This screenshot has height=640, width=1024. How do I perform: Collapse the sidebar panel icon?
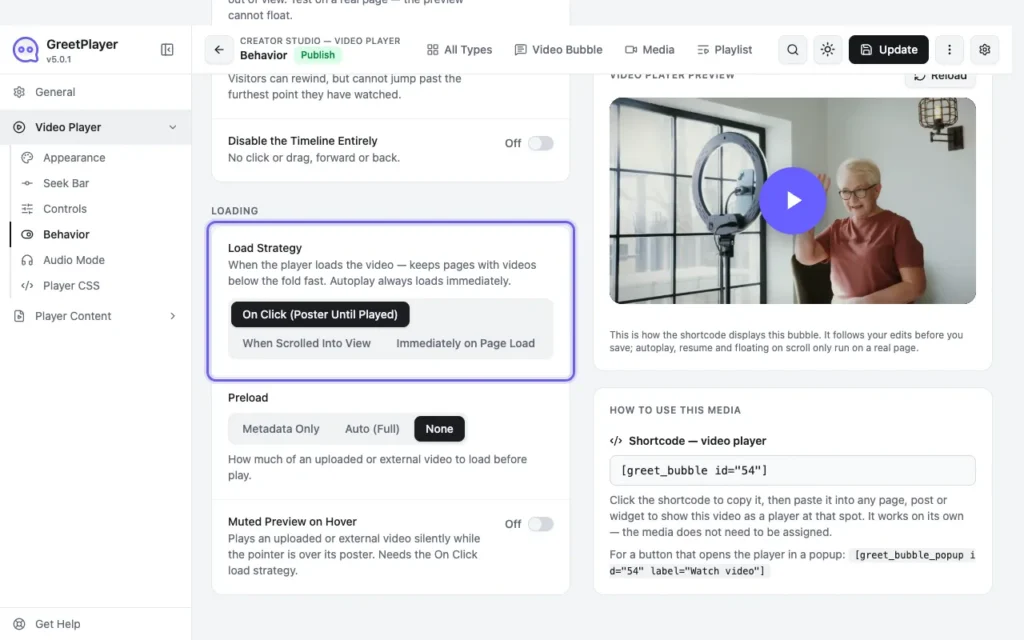pyautogui.click(x=167, y=50)
